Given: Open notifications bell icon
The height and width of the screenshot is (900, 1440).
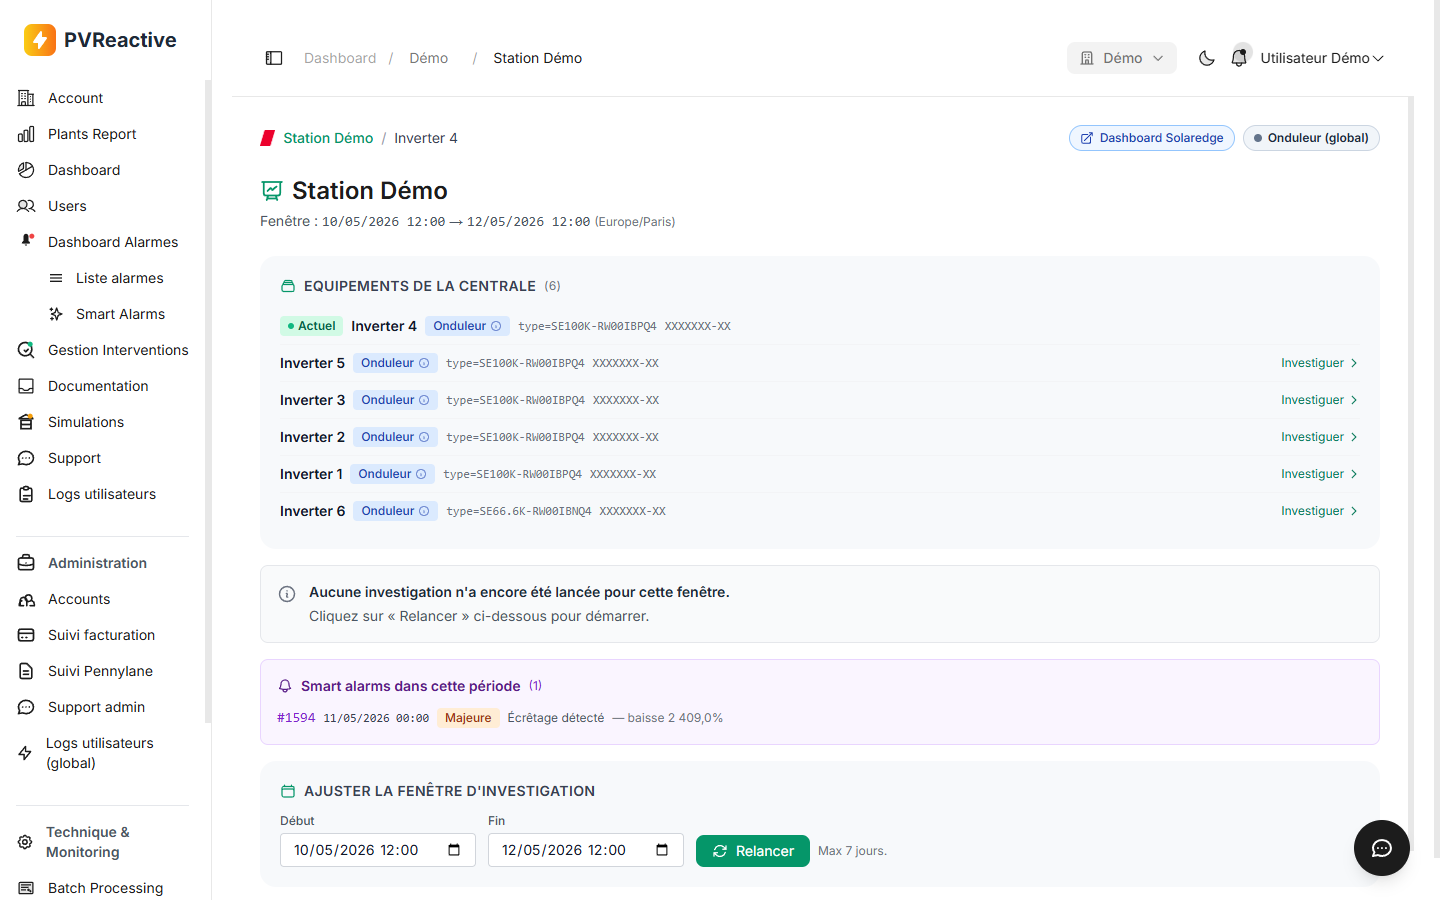Looking at the screenshot, I should pos(1239,58).
